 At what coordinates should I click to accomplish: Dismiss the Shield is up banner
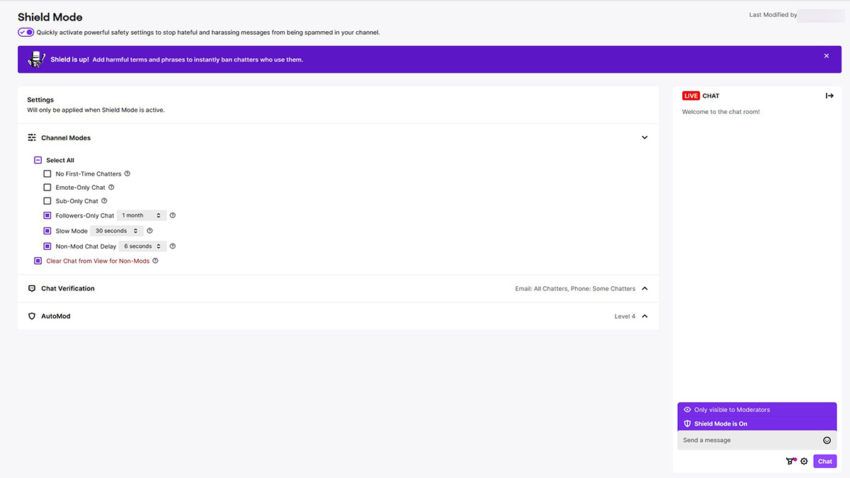[x=826, y=56]
